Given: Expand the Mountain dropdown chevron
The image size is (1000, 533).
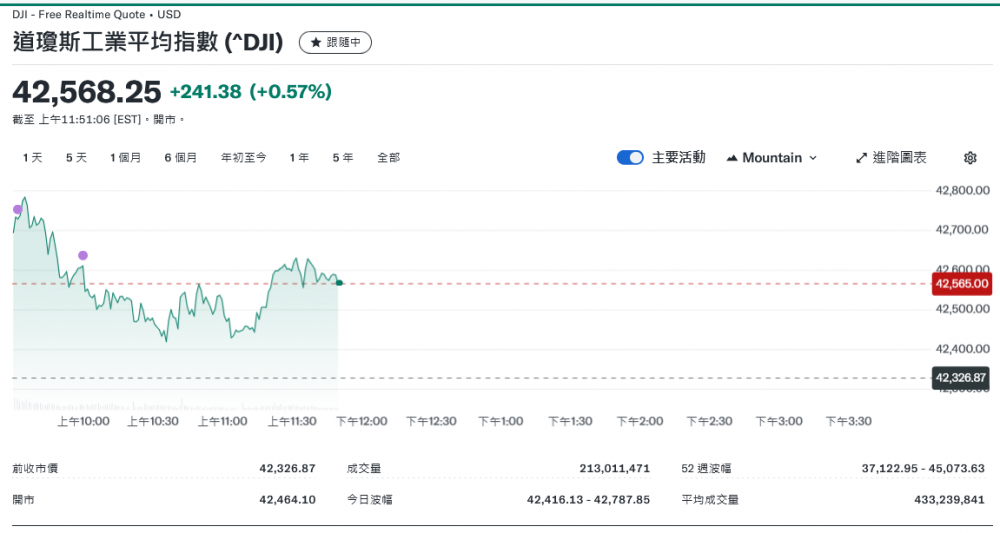Looking at the screenshot, I should pos(813,158).
